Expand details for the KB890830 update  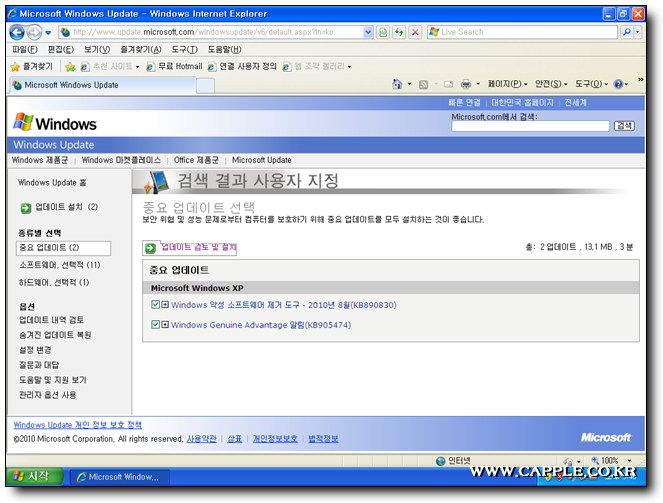pyautogui.click(x=165, y=304)
